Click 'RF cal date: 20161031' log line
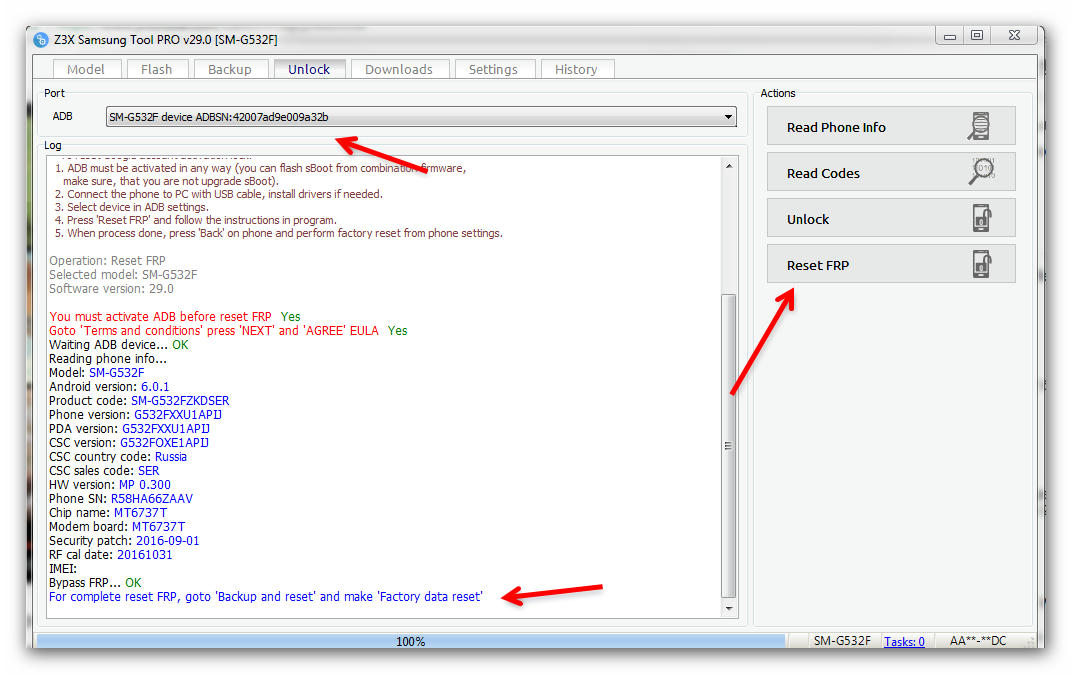The width and height of the screenshot is (1072, 674). point(110,554)
